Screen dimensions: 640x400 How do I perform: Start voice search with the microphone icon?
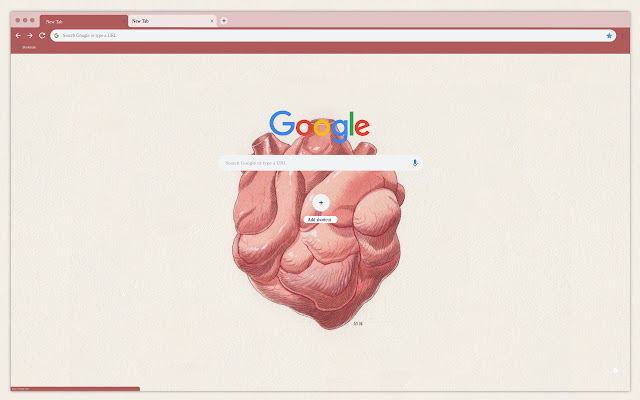click(x=415, y=163)
